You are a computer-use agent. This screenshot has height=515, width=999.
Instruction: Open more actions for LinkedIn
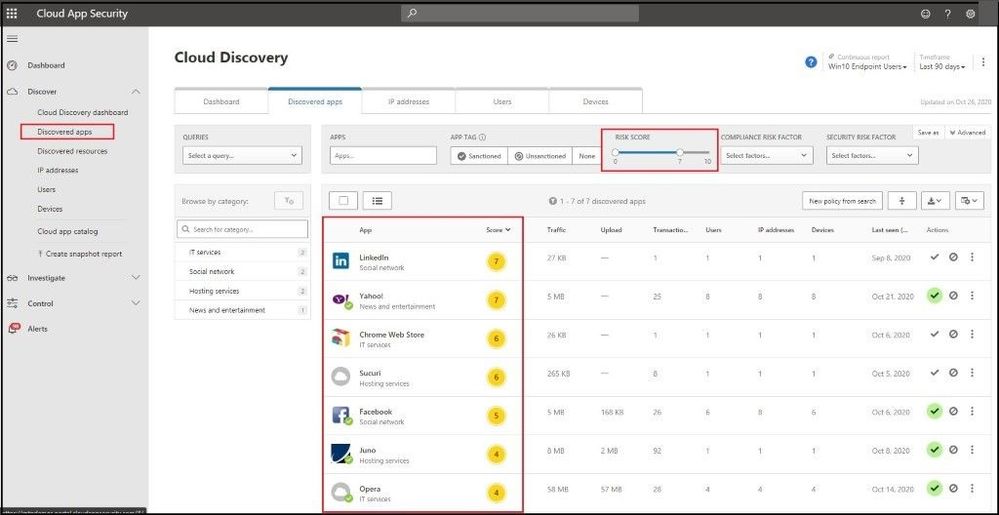click(x=972, y=258)
